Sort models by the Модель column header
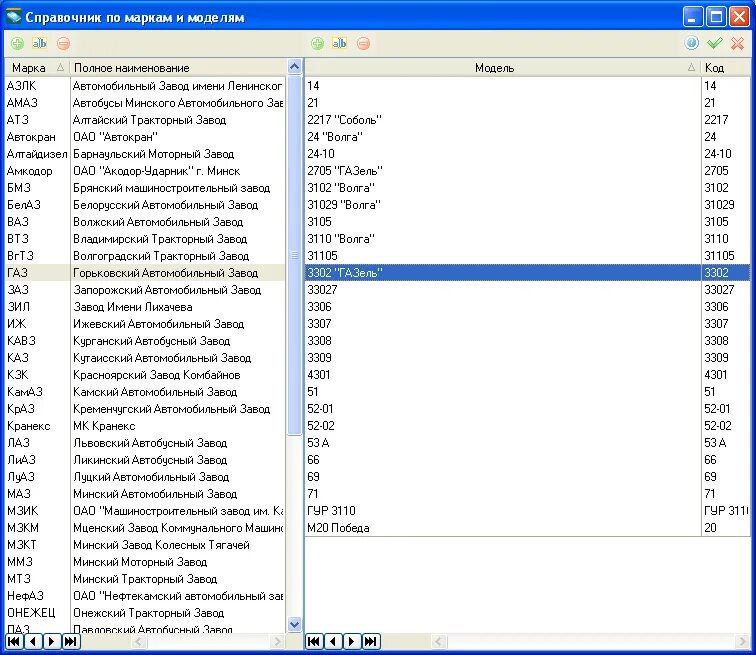 (x=503, y=68)
